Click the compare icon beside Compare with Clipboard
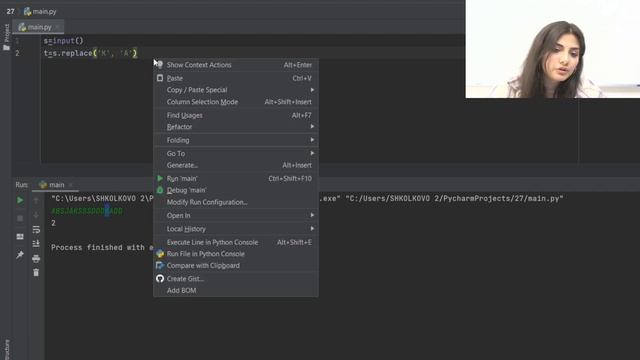The width and height of the screenshot is (640, 360). 160,265
